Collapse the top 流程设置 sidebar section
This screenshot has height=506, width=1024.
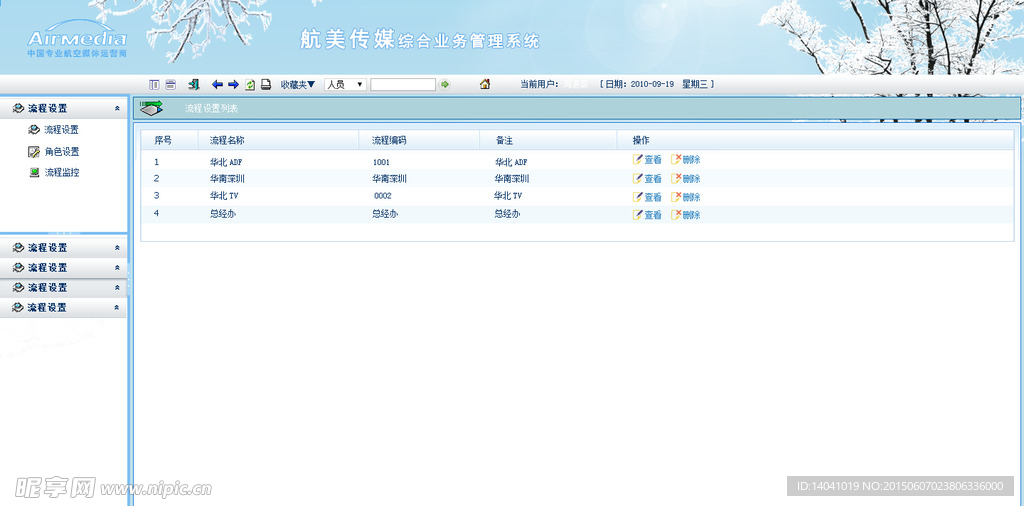(117, 108)
